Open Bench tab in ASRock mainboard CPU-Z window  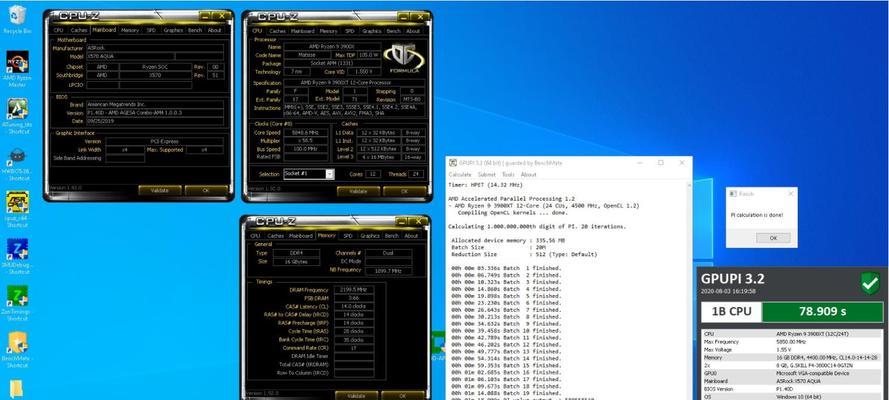tap(195, 30)
